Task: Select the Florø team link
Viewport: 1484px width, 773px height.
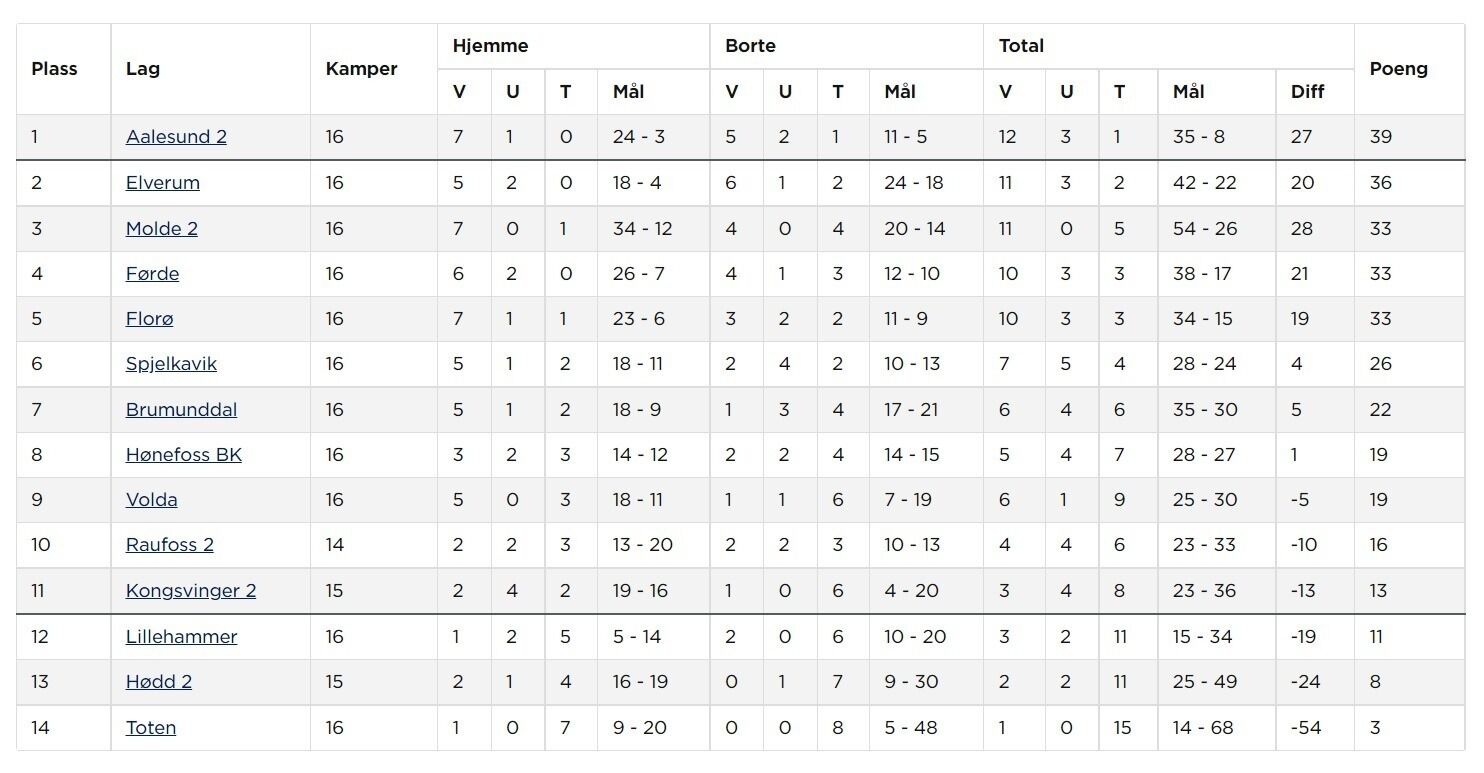Action: coord(149,319)
